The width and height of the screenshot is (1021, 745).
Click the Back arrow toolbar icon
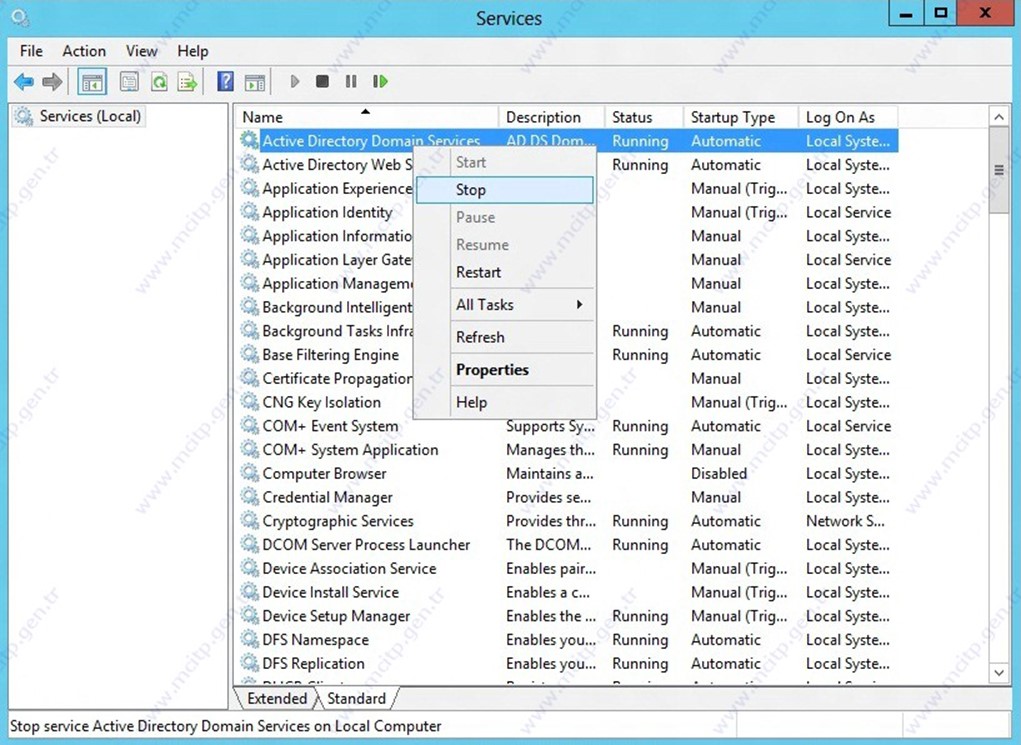click(x=24, y=81)
